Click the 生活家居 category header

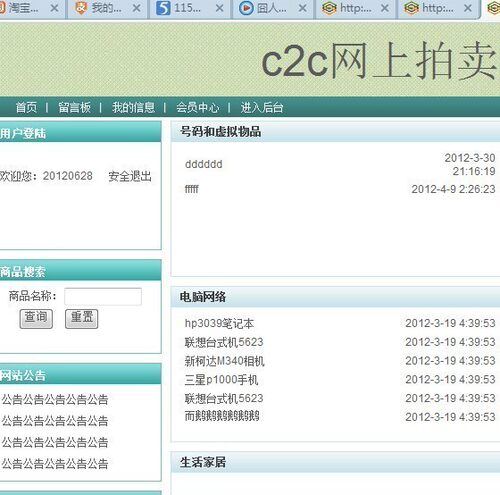click(203, 462)
